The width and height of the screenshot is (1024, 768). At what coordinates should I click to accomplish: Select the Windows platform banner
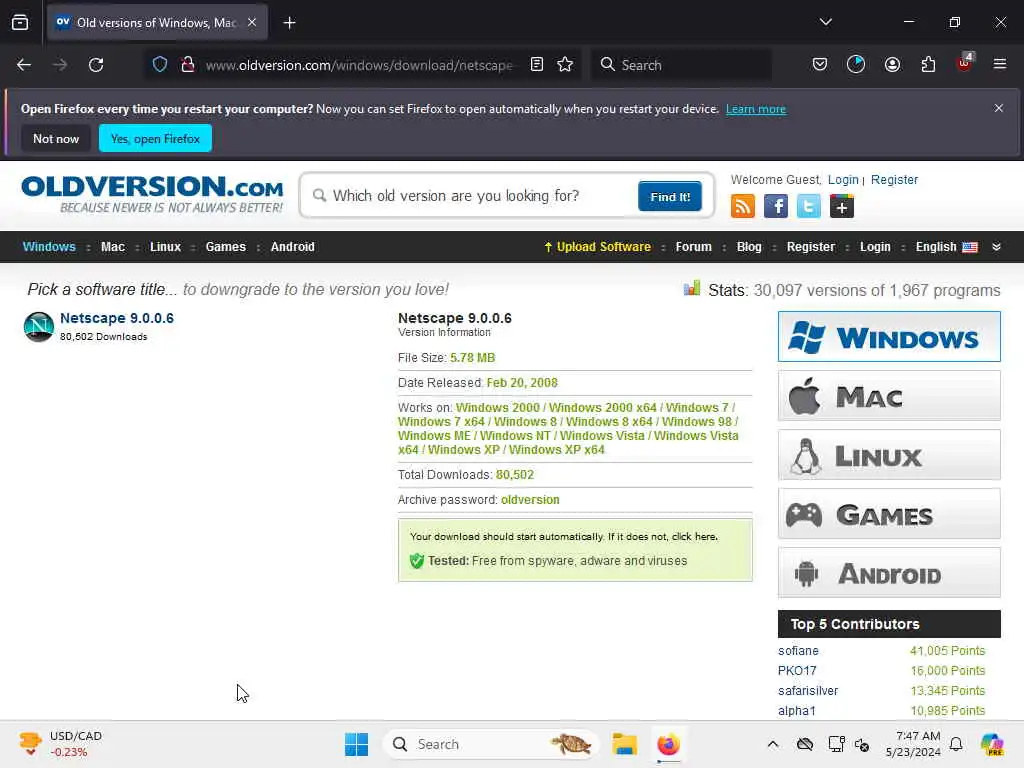pos(889,336)
